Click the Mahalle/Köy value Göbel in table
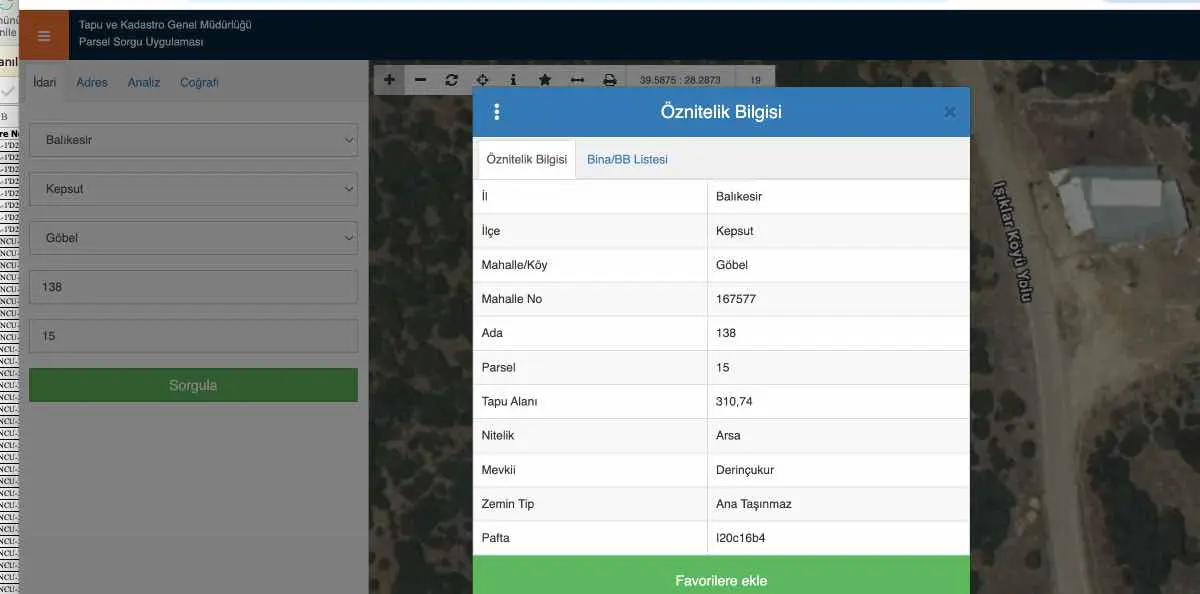 click(x=732, y=265)
